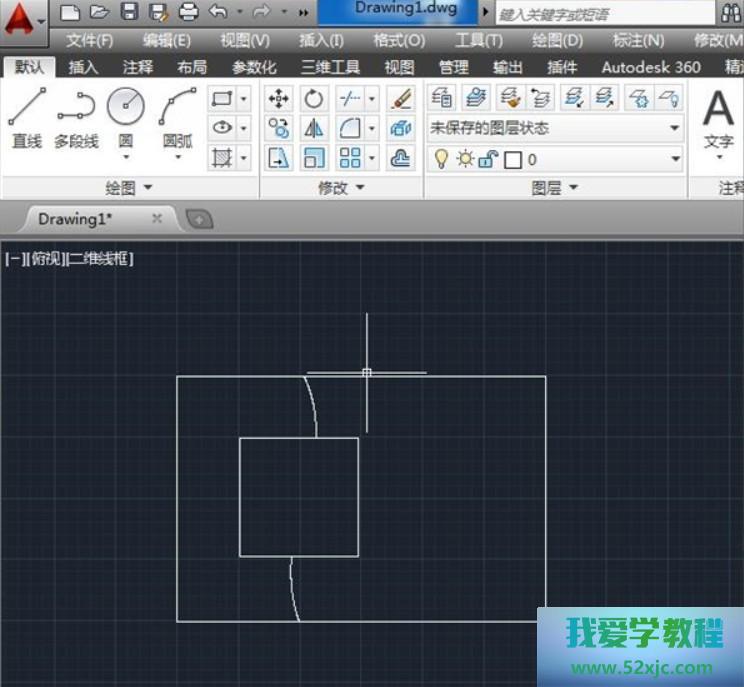Click the layer 0 color swatch

(513, 159)
